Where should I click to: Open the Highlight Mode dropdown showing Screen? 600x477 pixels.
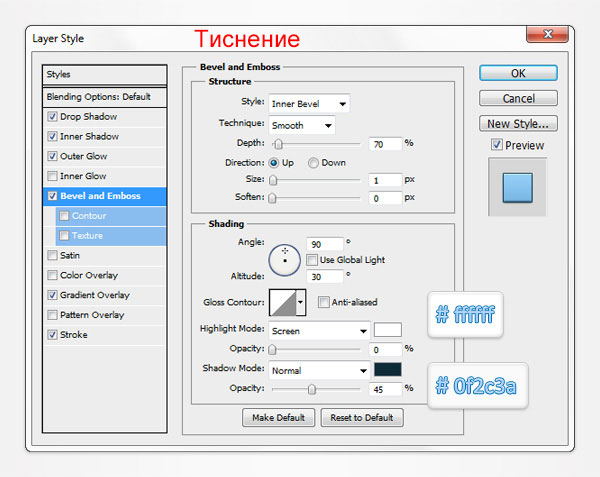coord(319,331)
